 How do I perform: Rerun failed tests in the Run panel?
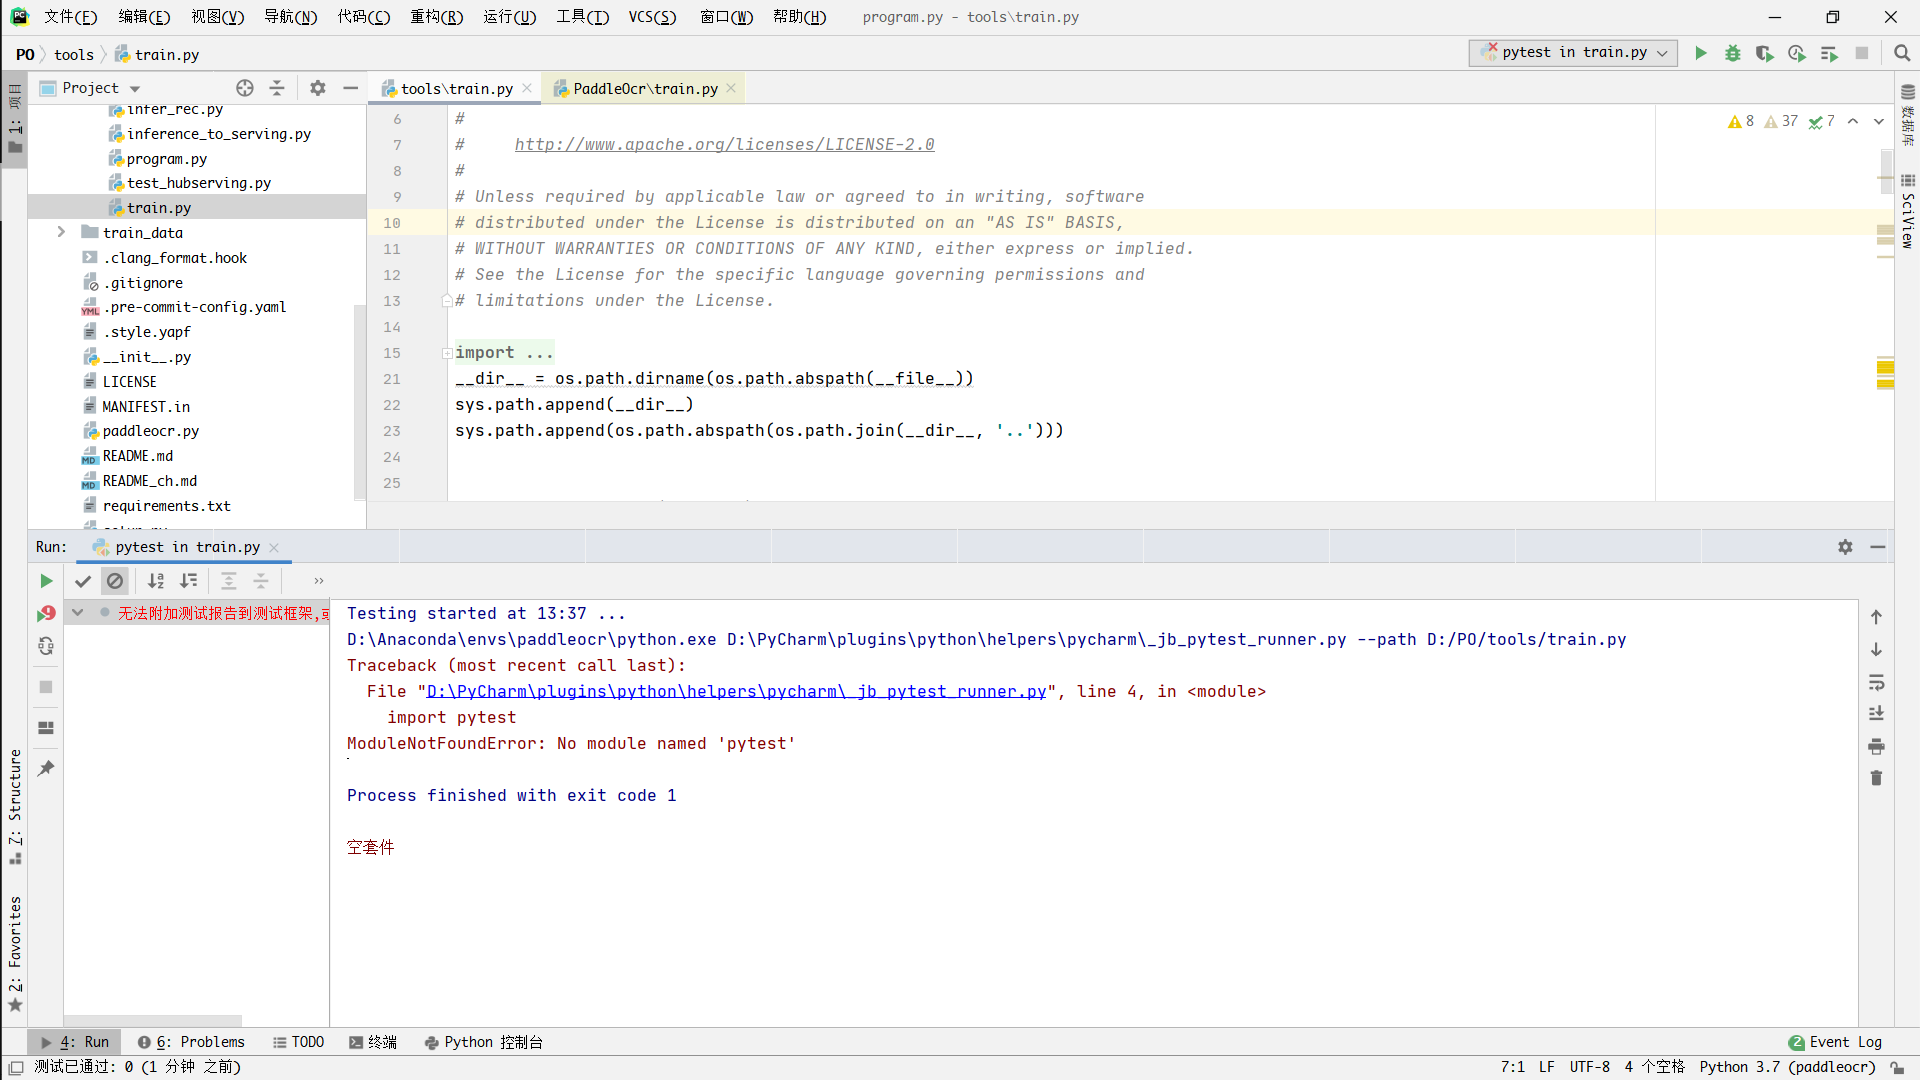click(46, 613)
